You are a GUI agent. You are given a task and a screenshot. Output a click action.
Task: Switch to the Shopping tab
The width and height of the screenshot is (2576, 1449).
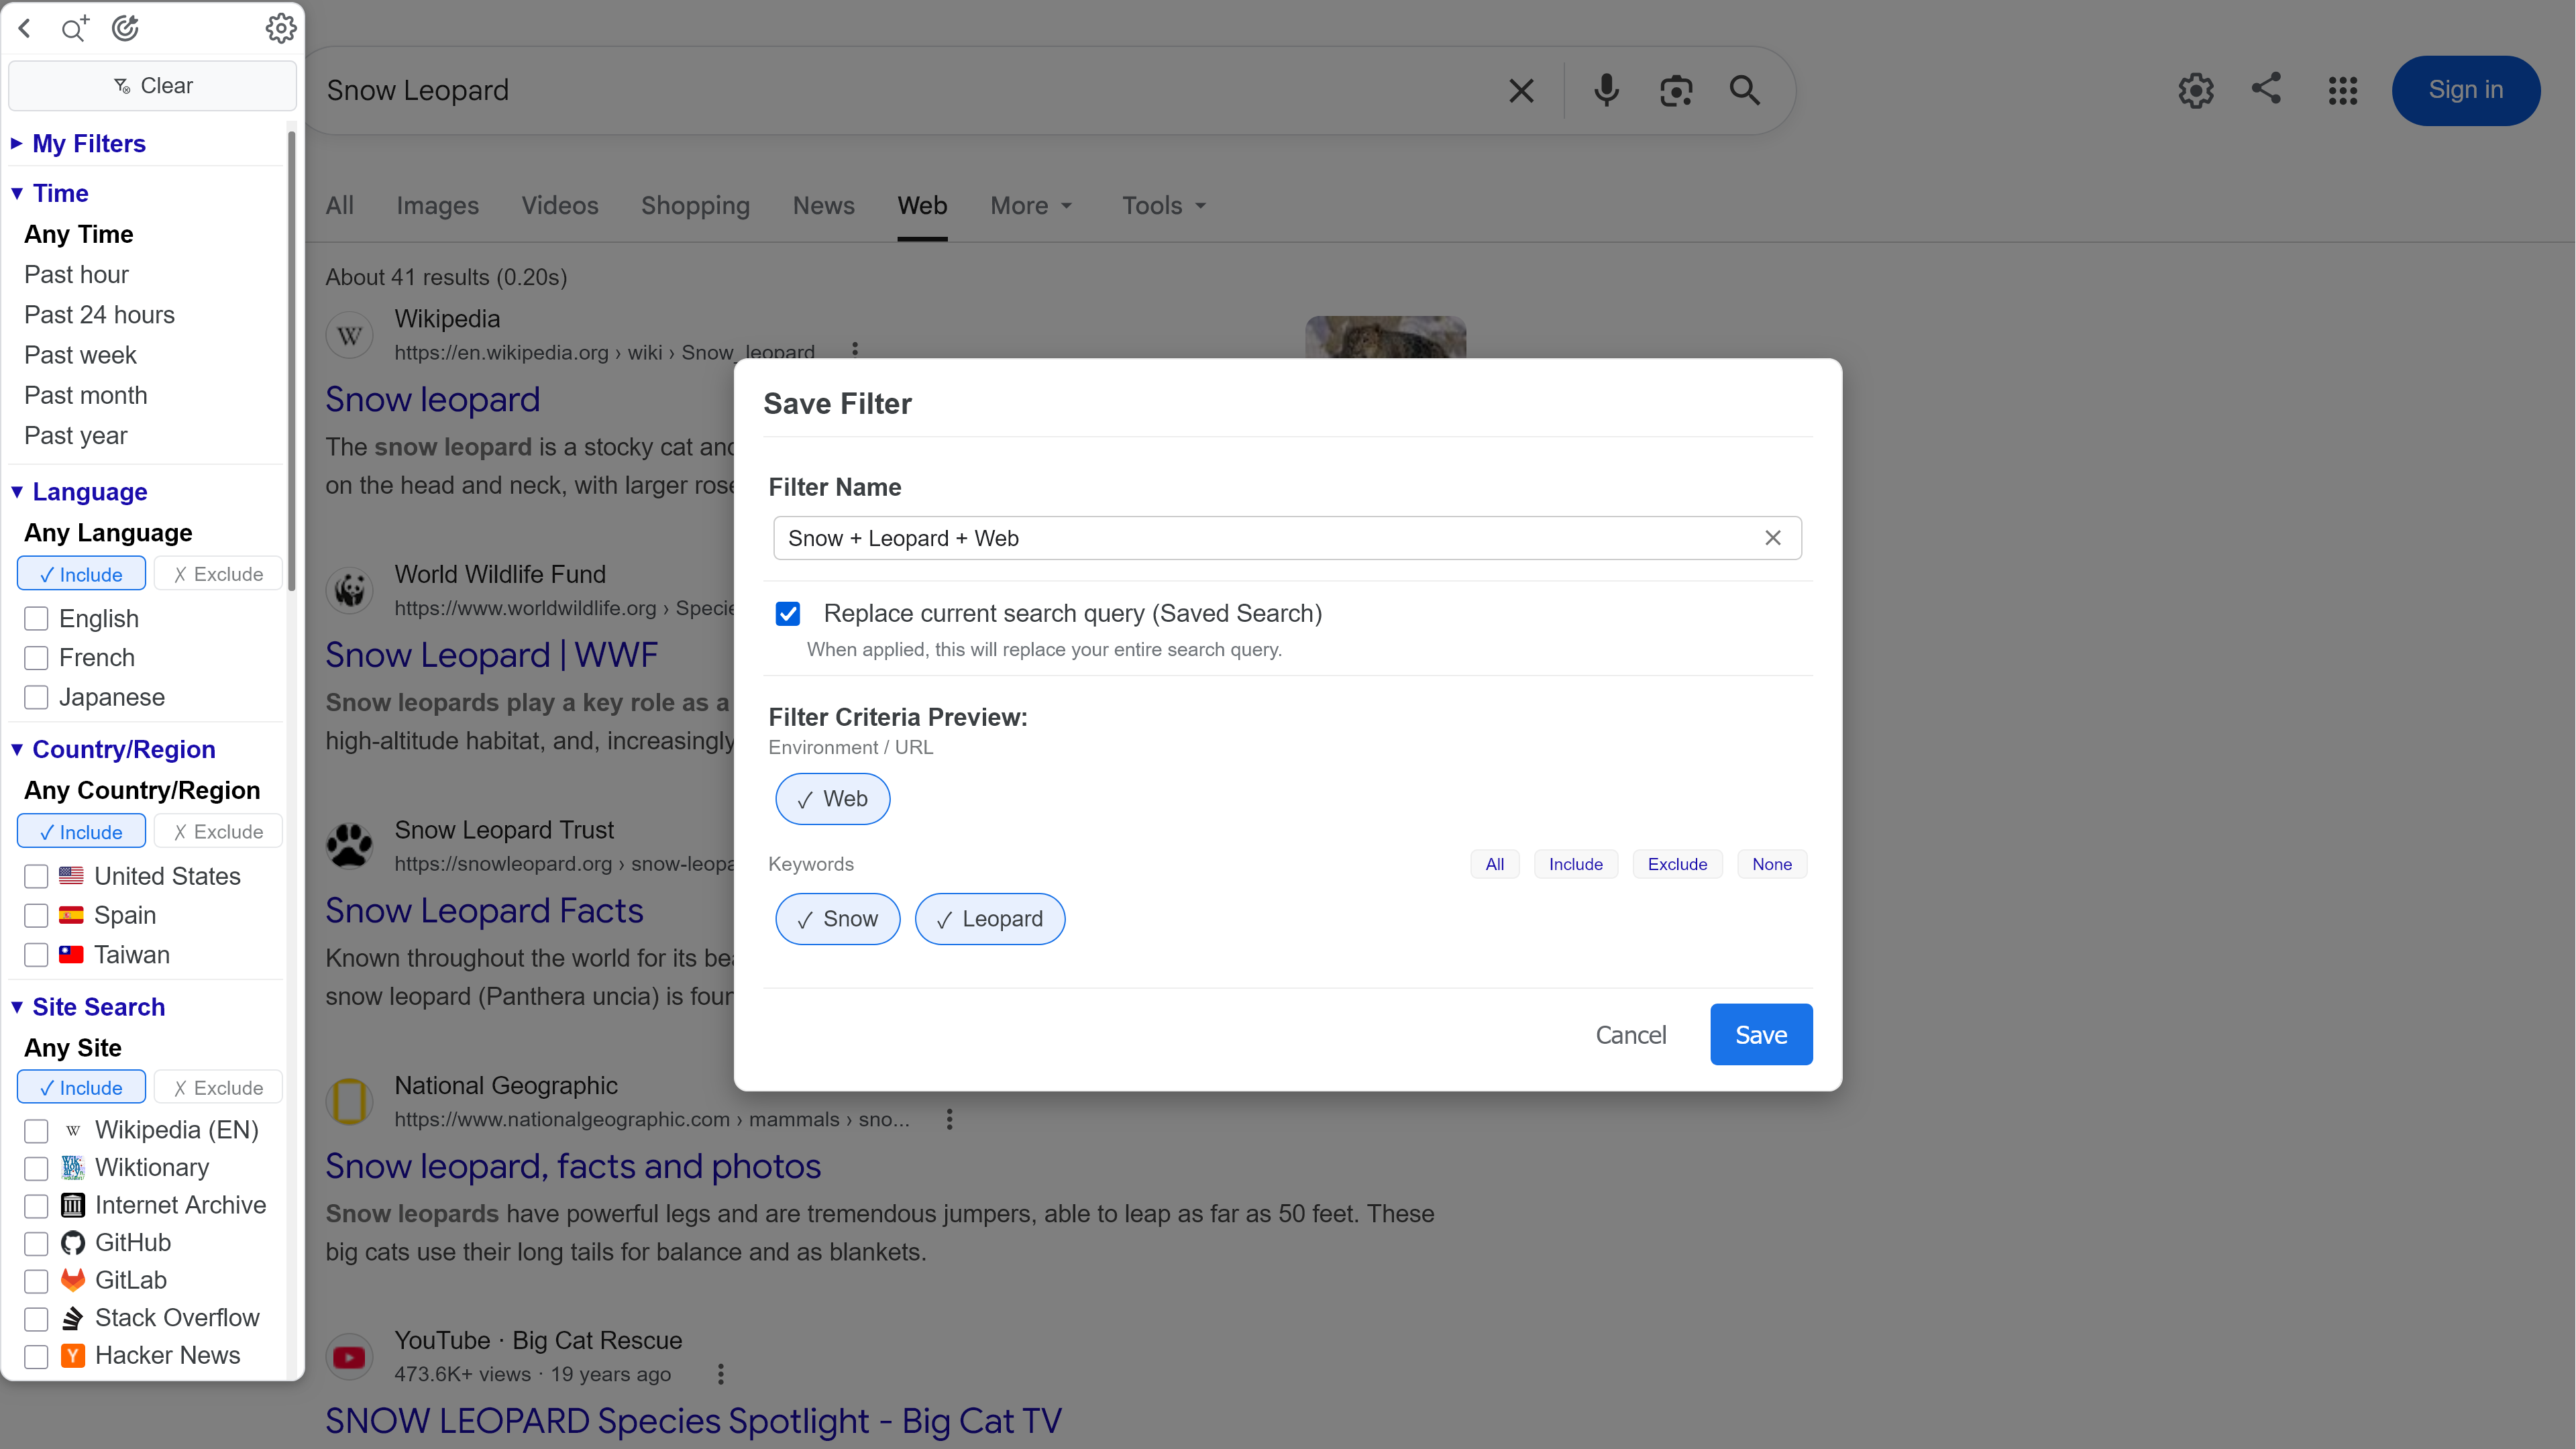[695, 206]
